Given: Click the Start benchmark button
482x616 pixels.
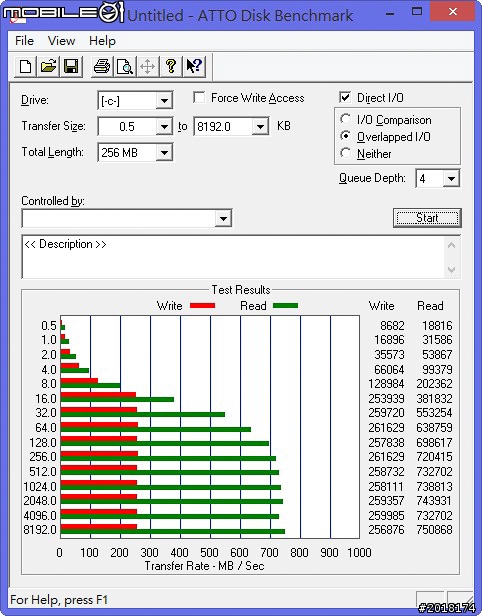Looking at the screenshot, I should tap(427, 218).
